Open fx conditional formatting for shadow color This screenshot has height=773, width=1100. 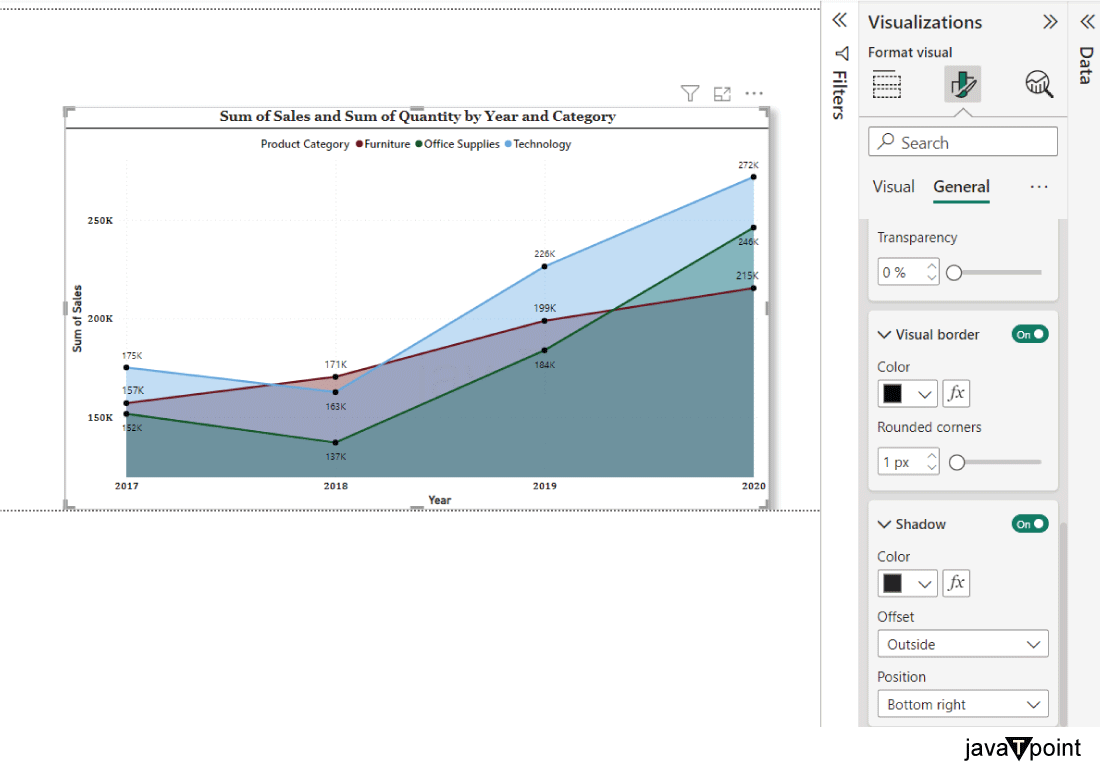click(x=956, y=583)
